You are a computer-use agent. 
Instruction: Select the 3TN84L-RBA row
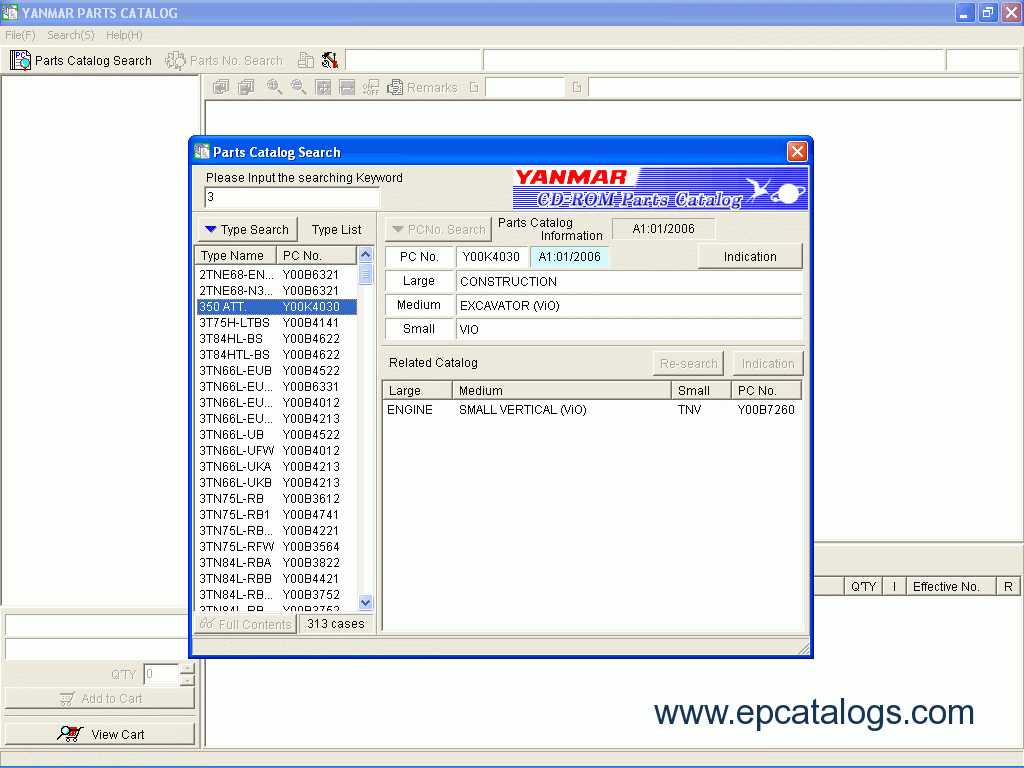[x=277, y=563]
